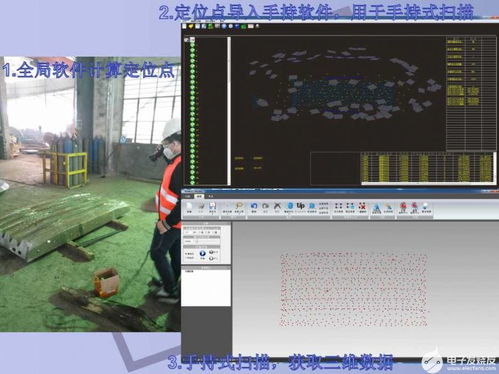Click the 'Up' icon in scanner ribbon
This screenshot has height=374, width=499.
301,206
